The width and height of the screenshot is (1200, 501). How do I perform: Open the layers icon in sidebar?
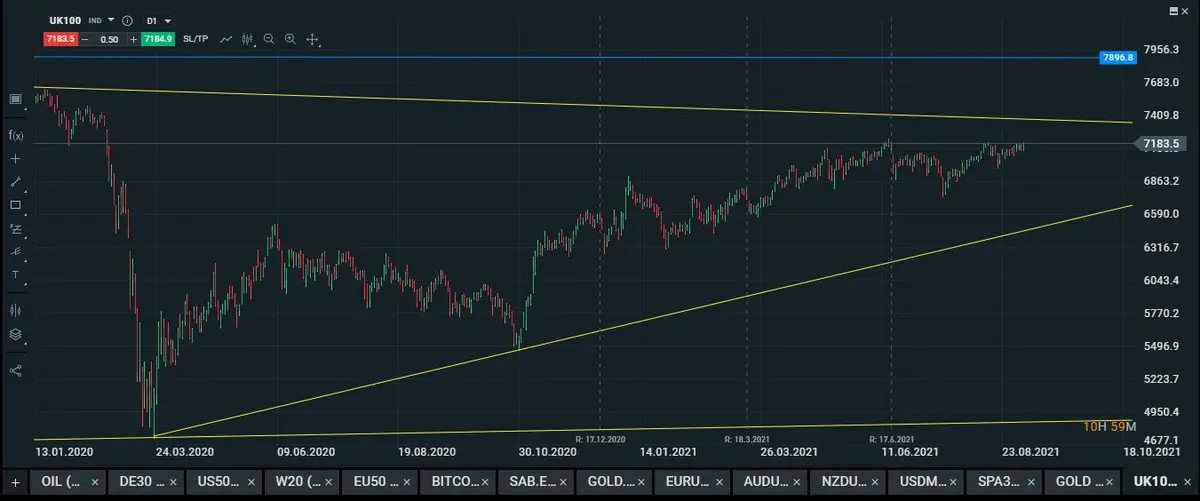[15, 335]
